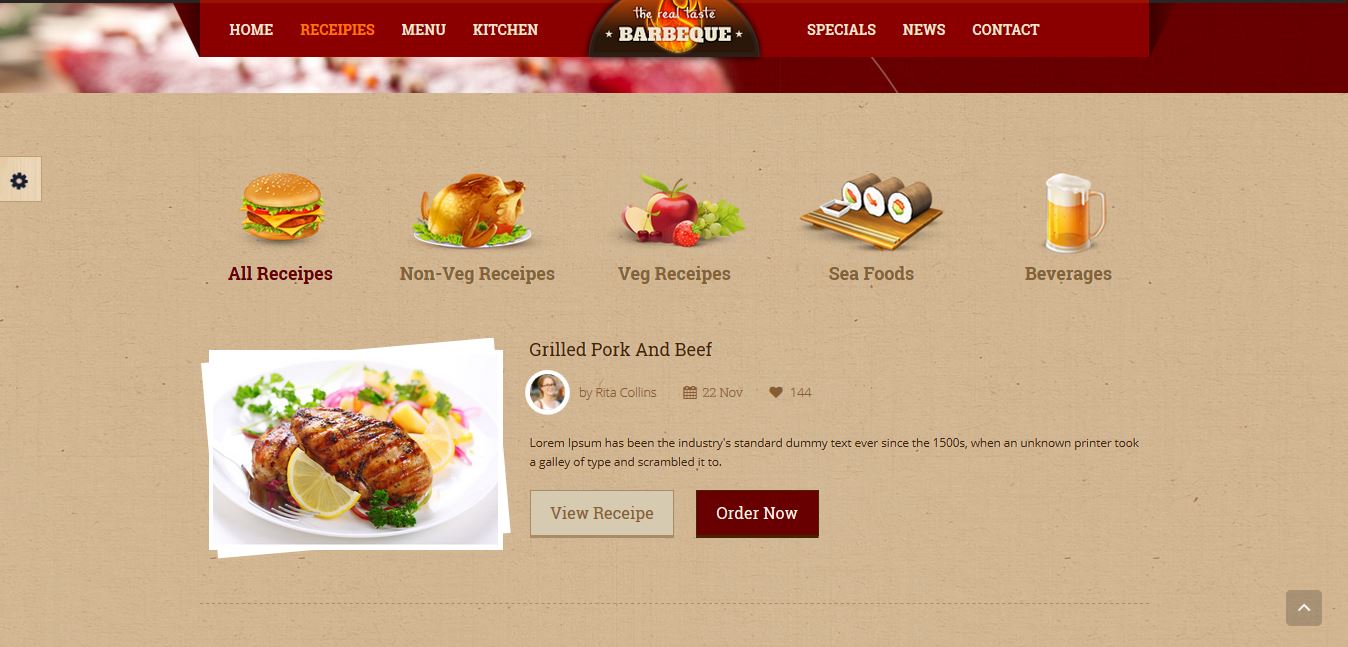Open the Specials navigation item
This screenshot has height=647, width=1348.
[x=841, y=30]
